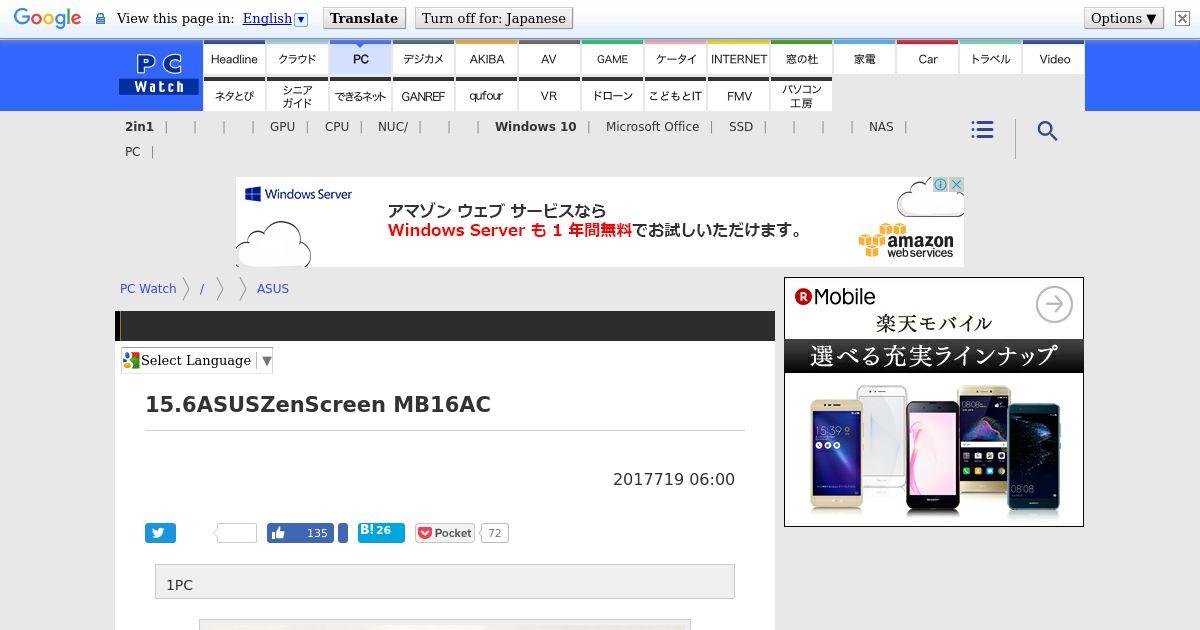Save article to Pocket
This screenshot has height=630, width=1200.
(x=445, y=533)
